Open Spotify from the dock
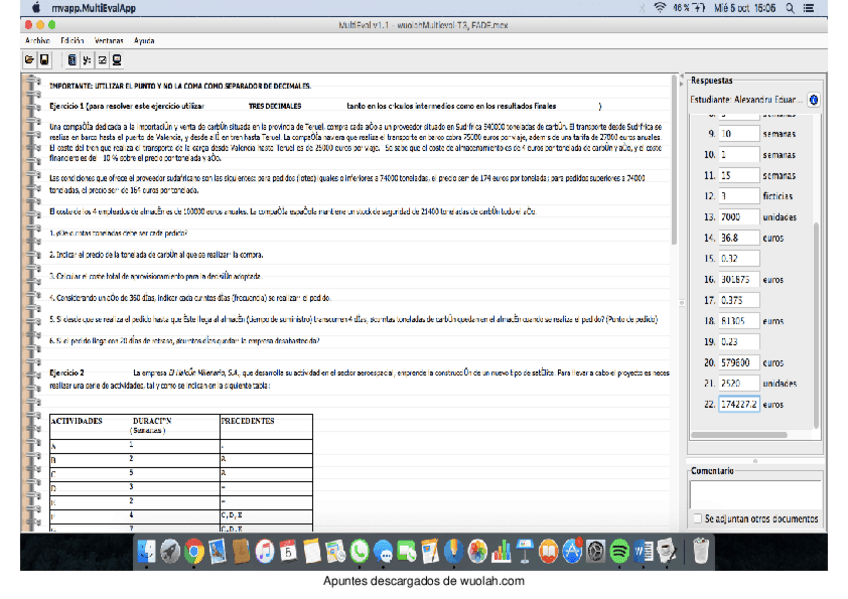Image resolution: width=848 pixels, height=599 pixels. (619, 552)
